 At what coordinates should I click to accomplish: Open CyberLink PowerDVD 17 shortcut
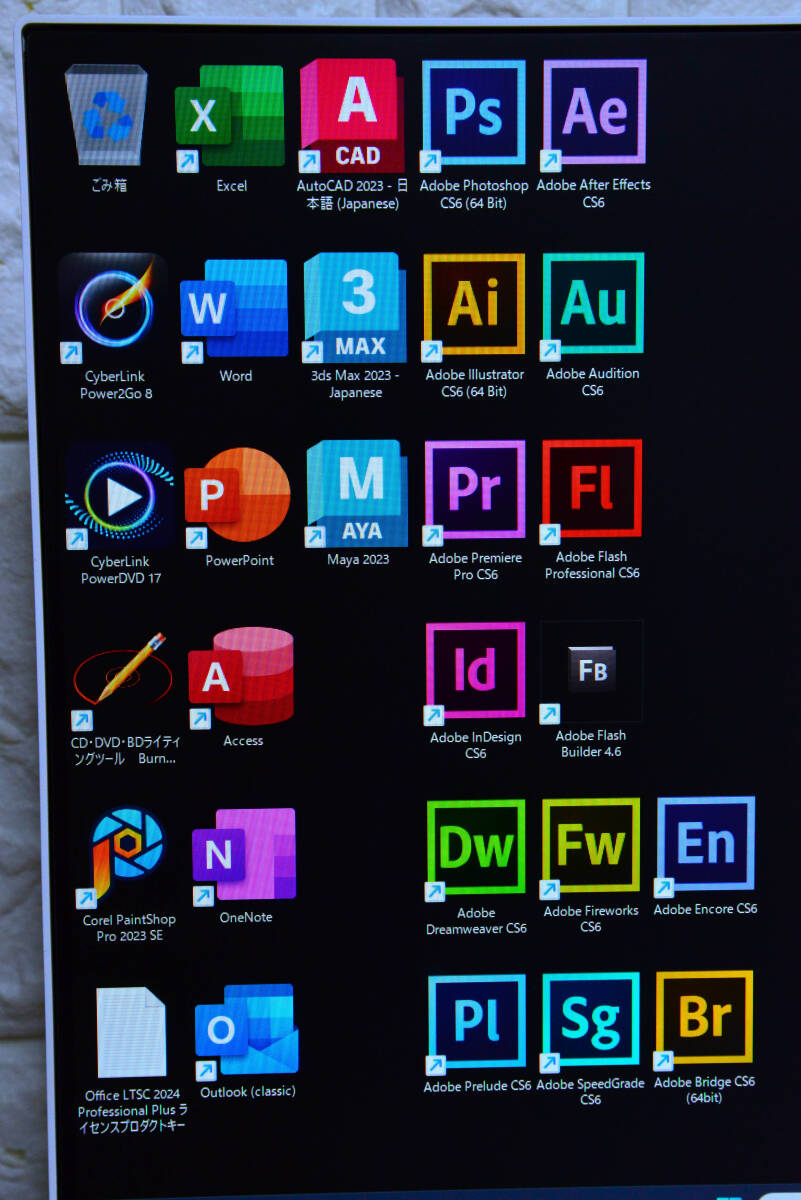coord(119,496)
